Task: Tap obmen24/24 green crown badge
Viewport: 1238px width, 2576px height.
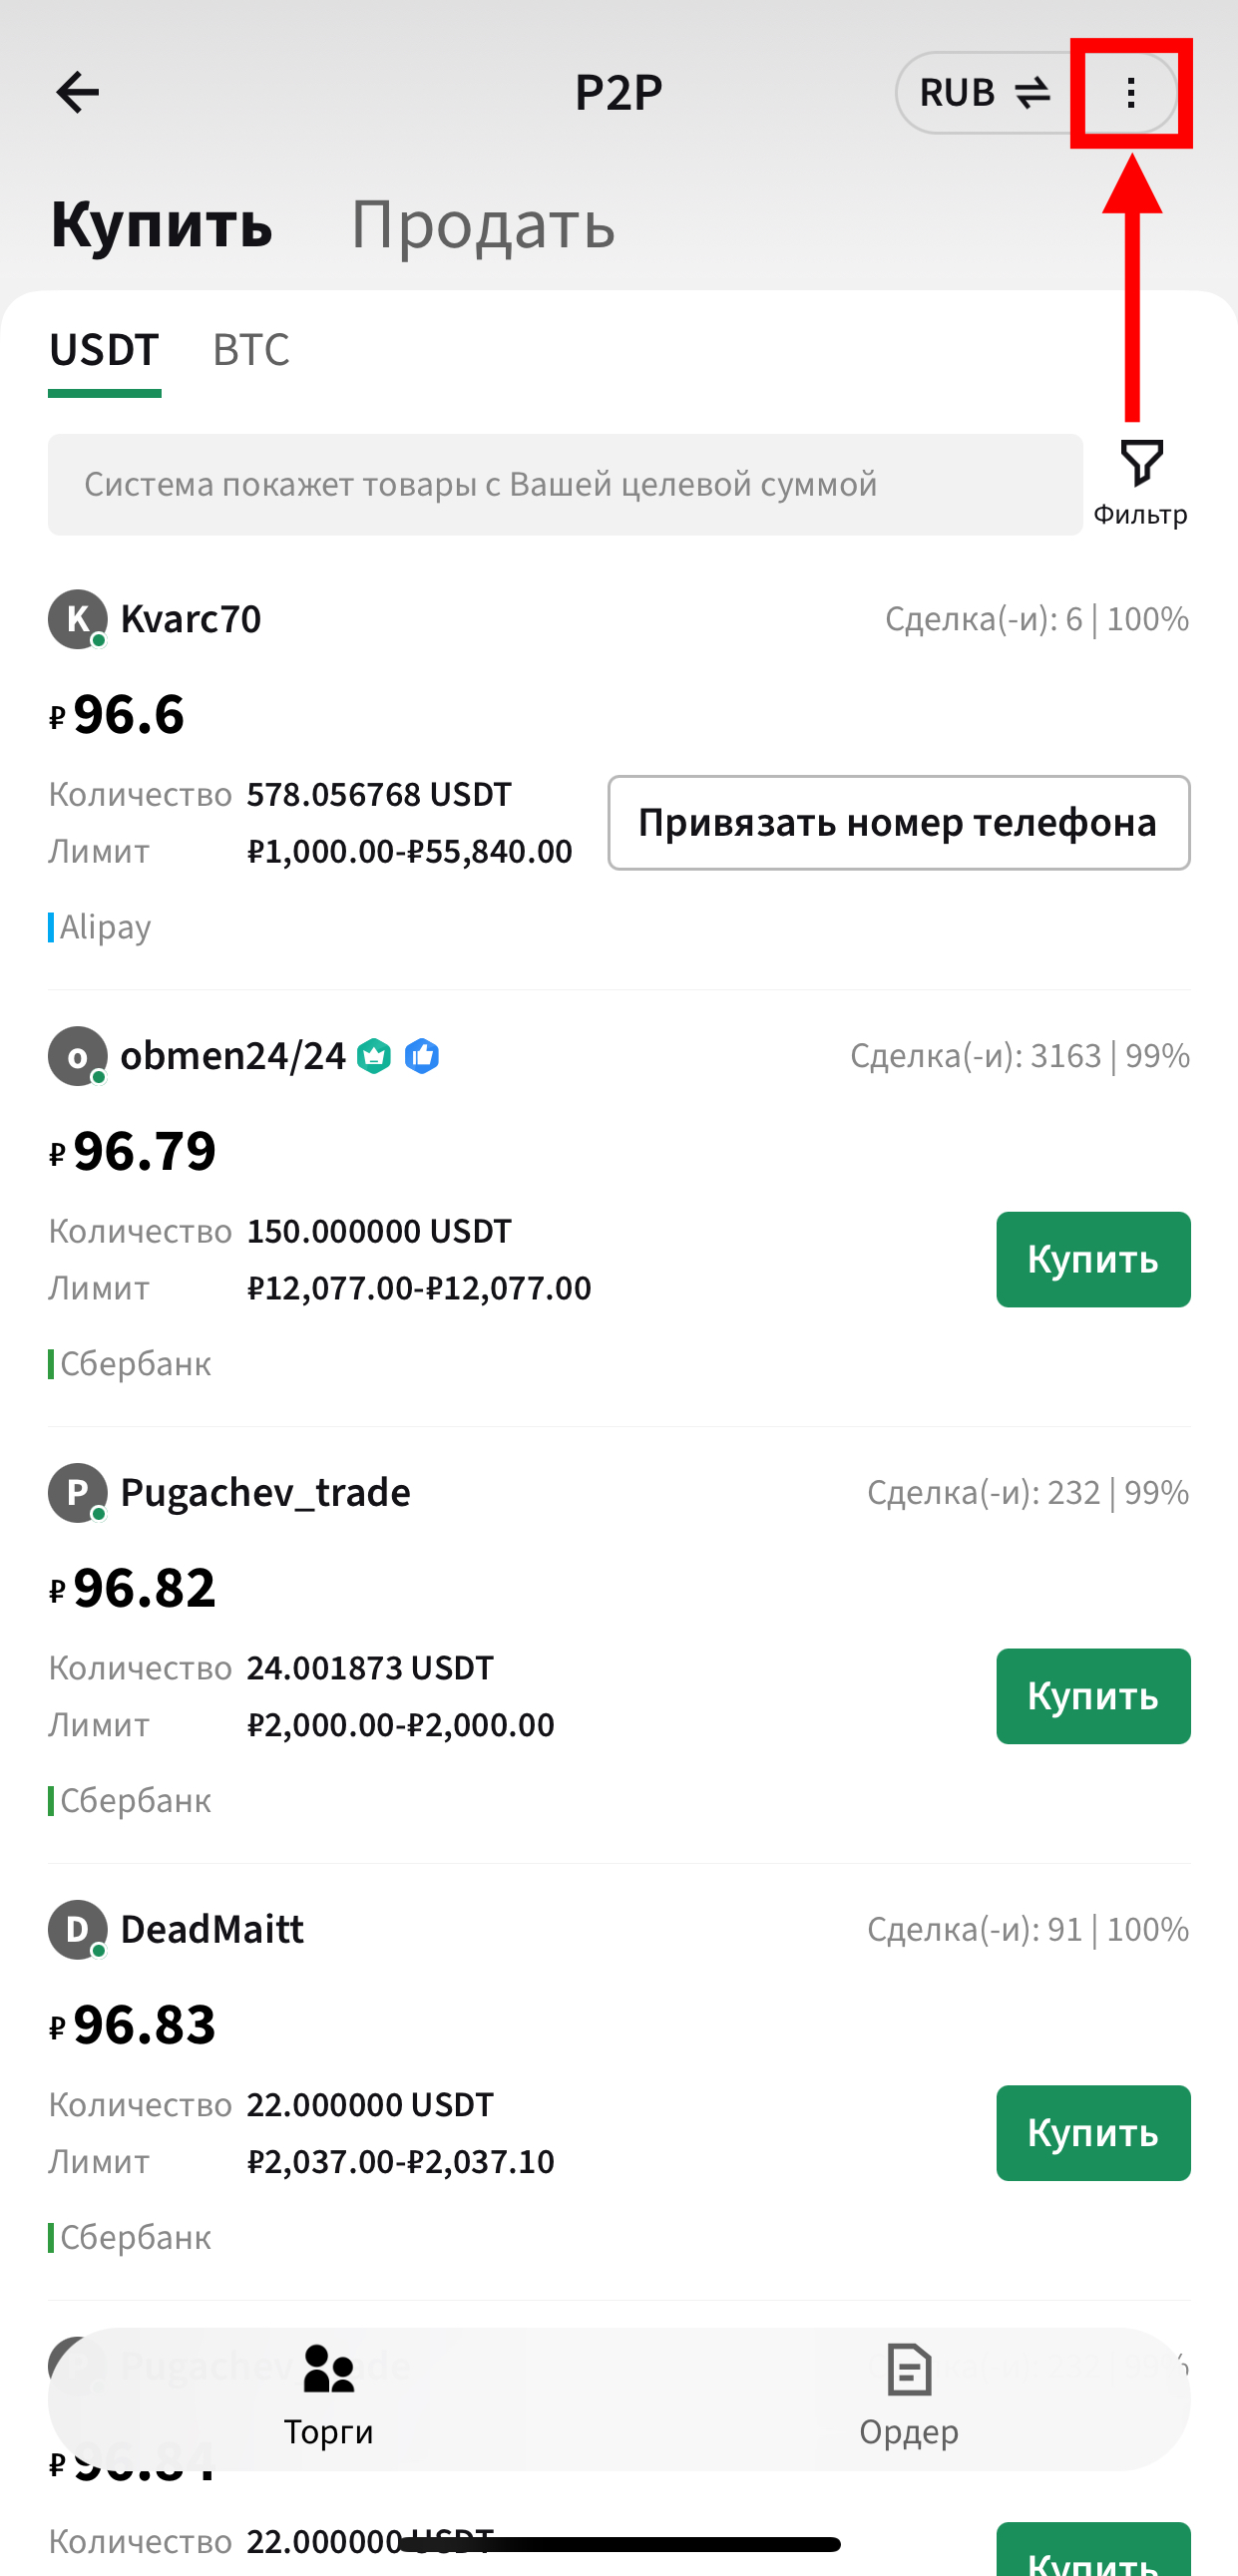Action: 374,1056
